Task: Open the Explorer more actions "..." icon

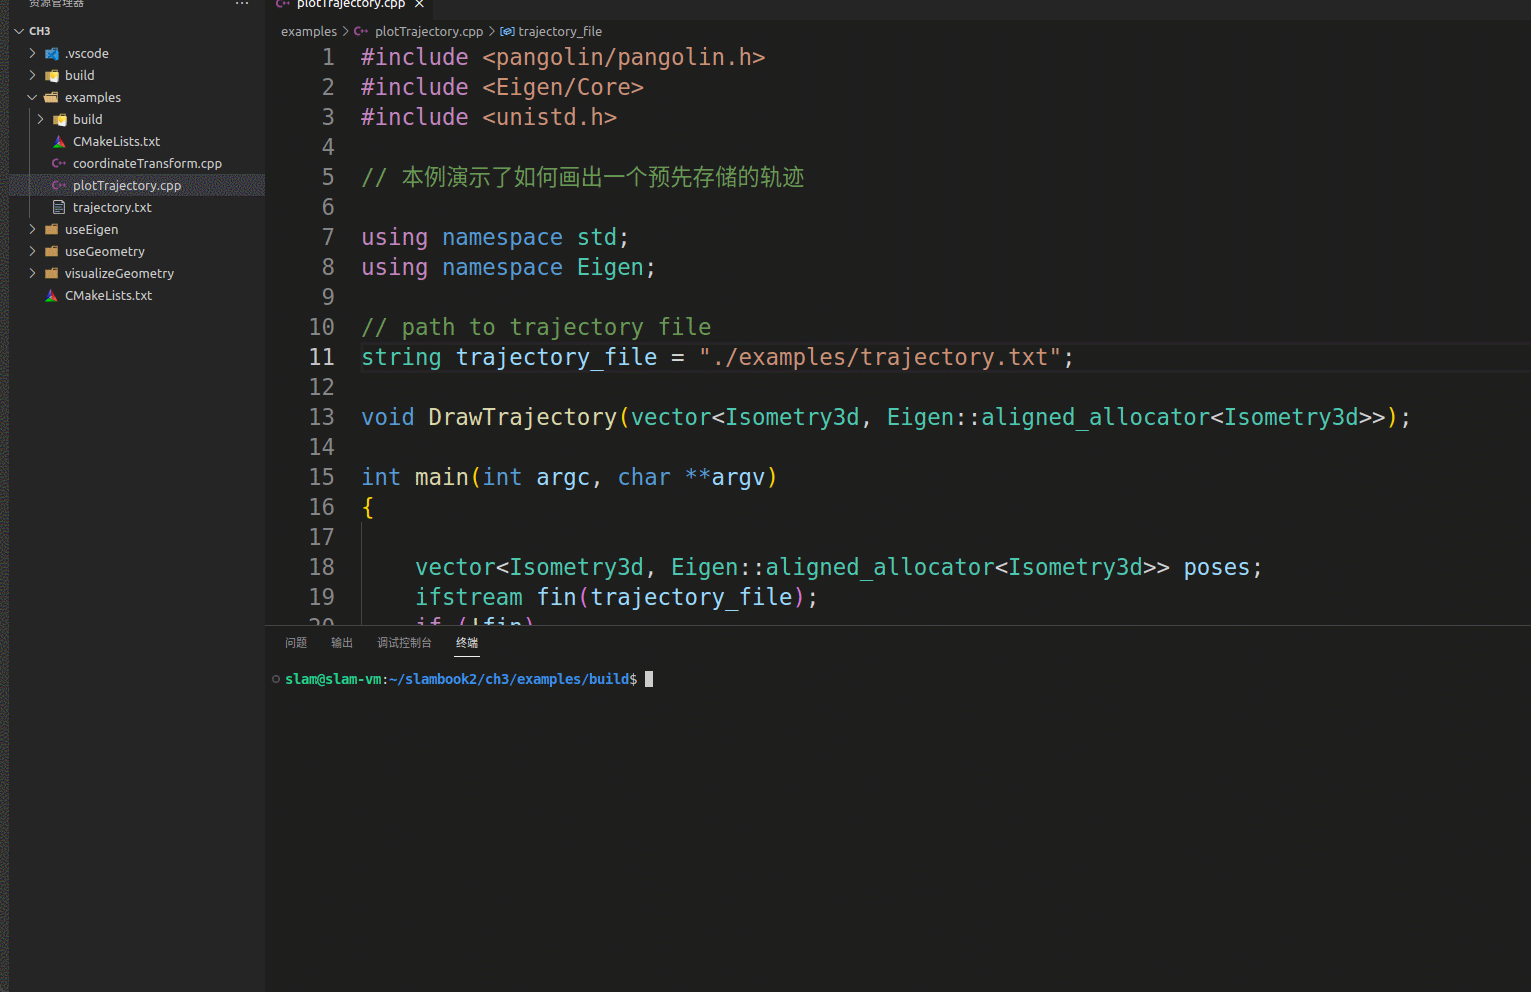Action: pos(241,4)
